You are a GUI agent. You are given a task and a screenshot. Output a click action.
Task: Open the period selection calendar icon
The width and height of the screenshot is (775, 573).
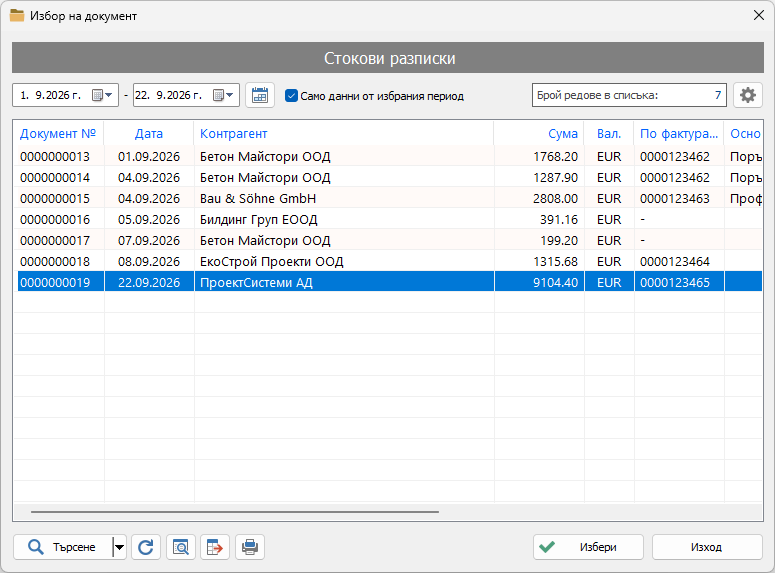[x=260, y=95]
